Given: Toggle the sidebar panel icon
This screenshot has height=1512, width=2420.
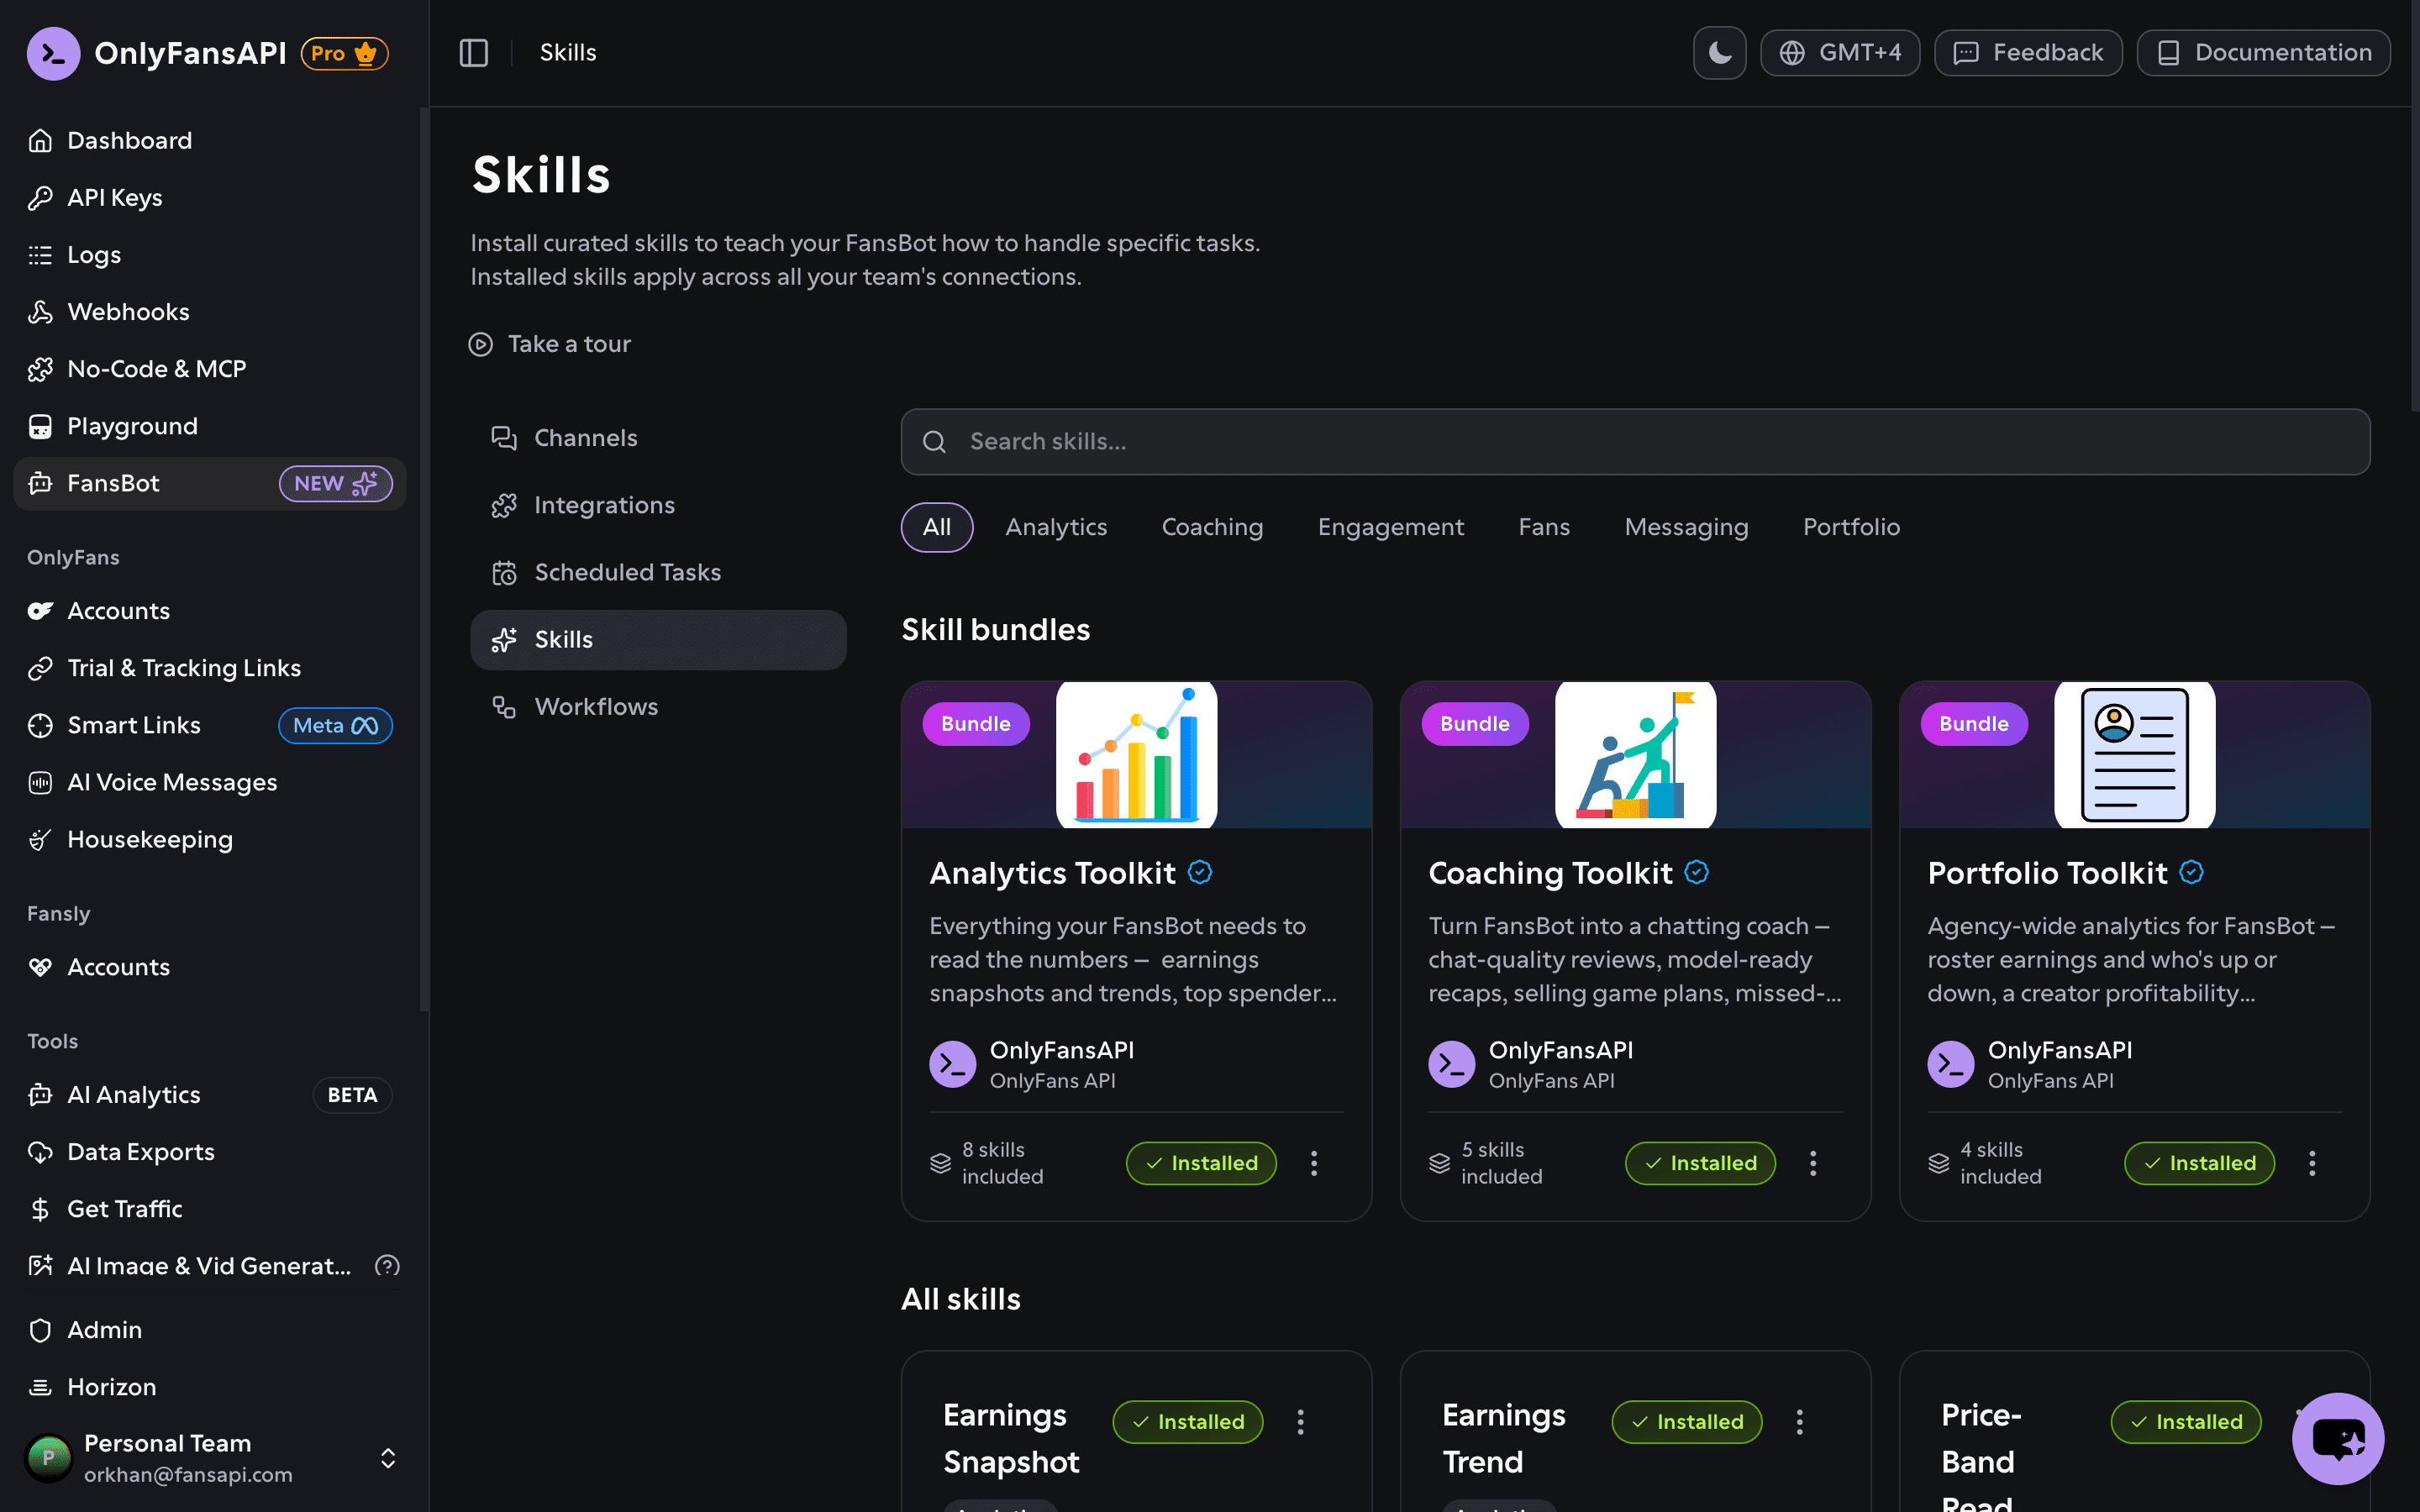Looking at the screenshot, I should coord(473,53).
